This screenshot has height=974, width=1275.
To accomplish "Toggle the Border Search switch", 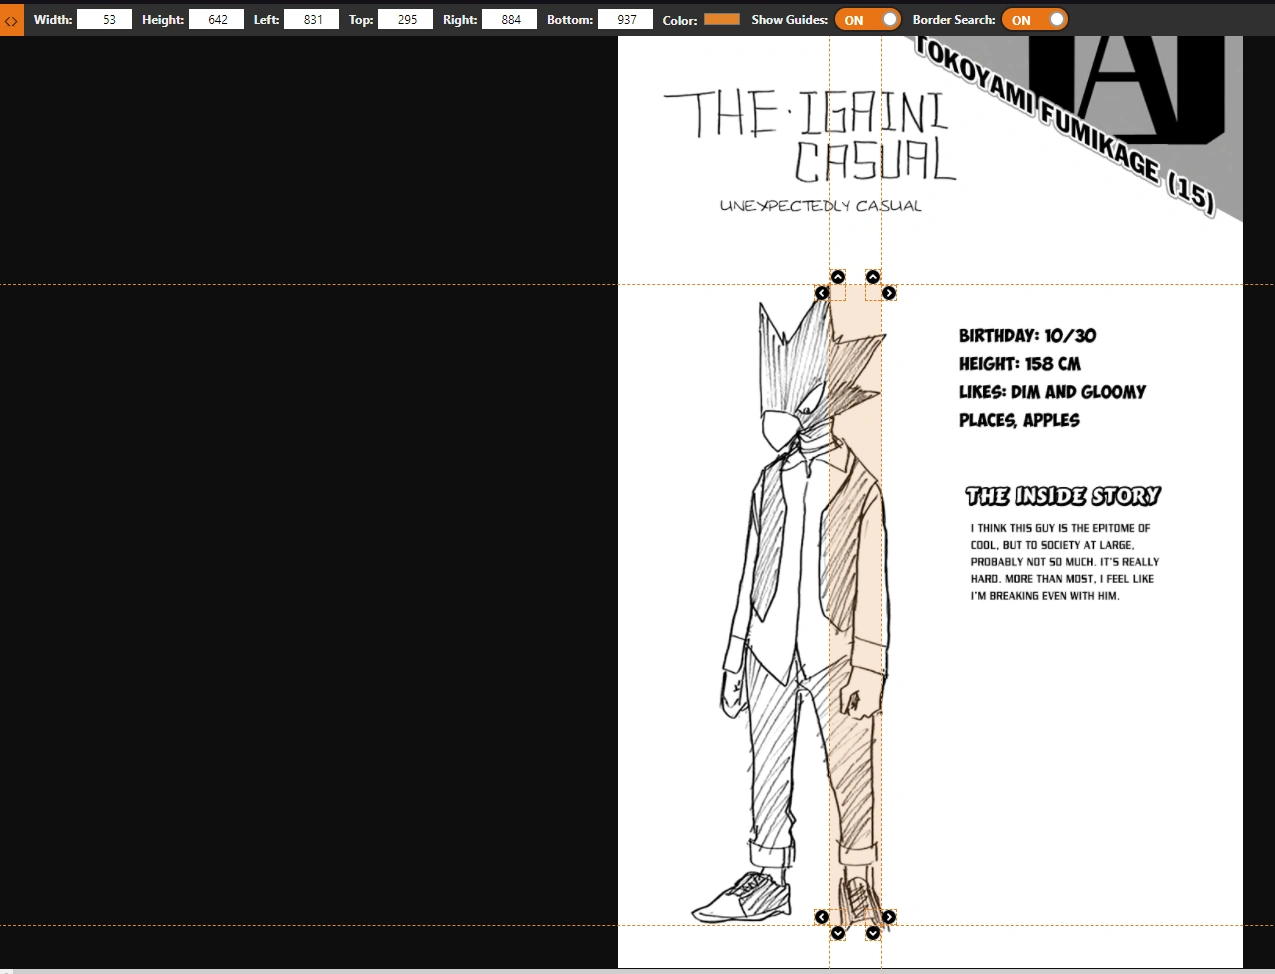I will [x=1034, y=19].
